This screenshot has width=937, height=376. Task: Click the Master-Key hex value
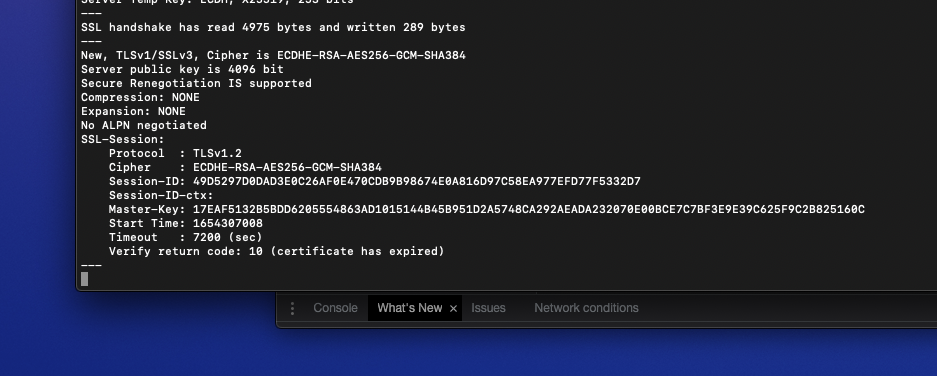tap(528, 210)
